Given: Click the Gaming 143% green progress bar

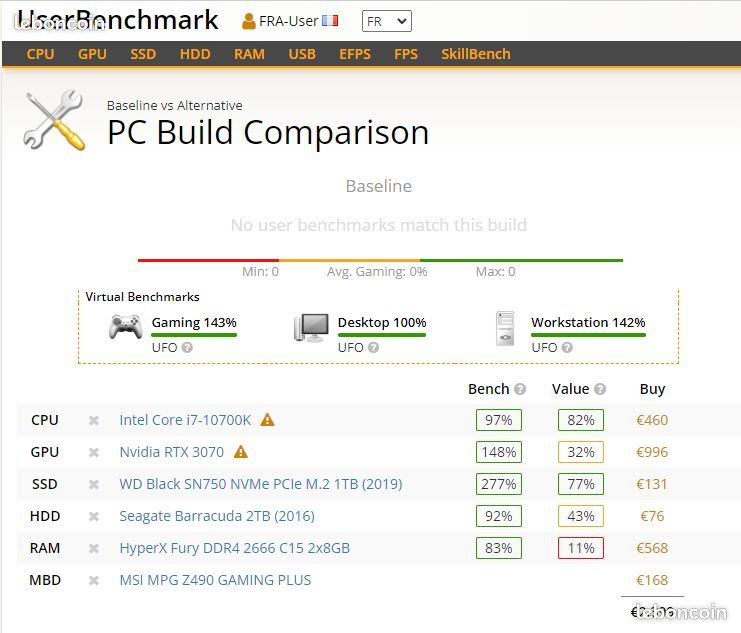Looking at the screenshot, I should click(194, 335).
